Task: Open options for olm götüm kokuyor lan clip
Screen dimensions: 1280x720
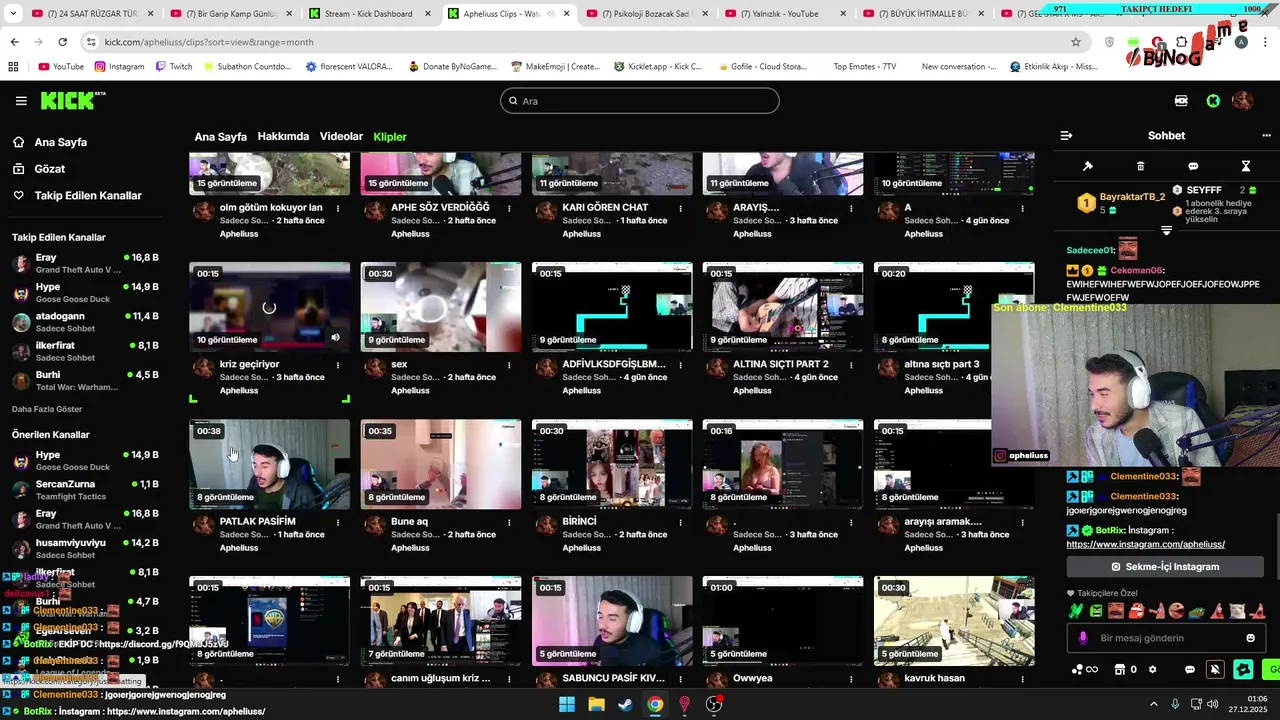Action: click(338, 208)
